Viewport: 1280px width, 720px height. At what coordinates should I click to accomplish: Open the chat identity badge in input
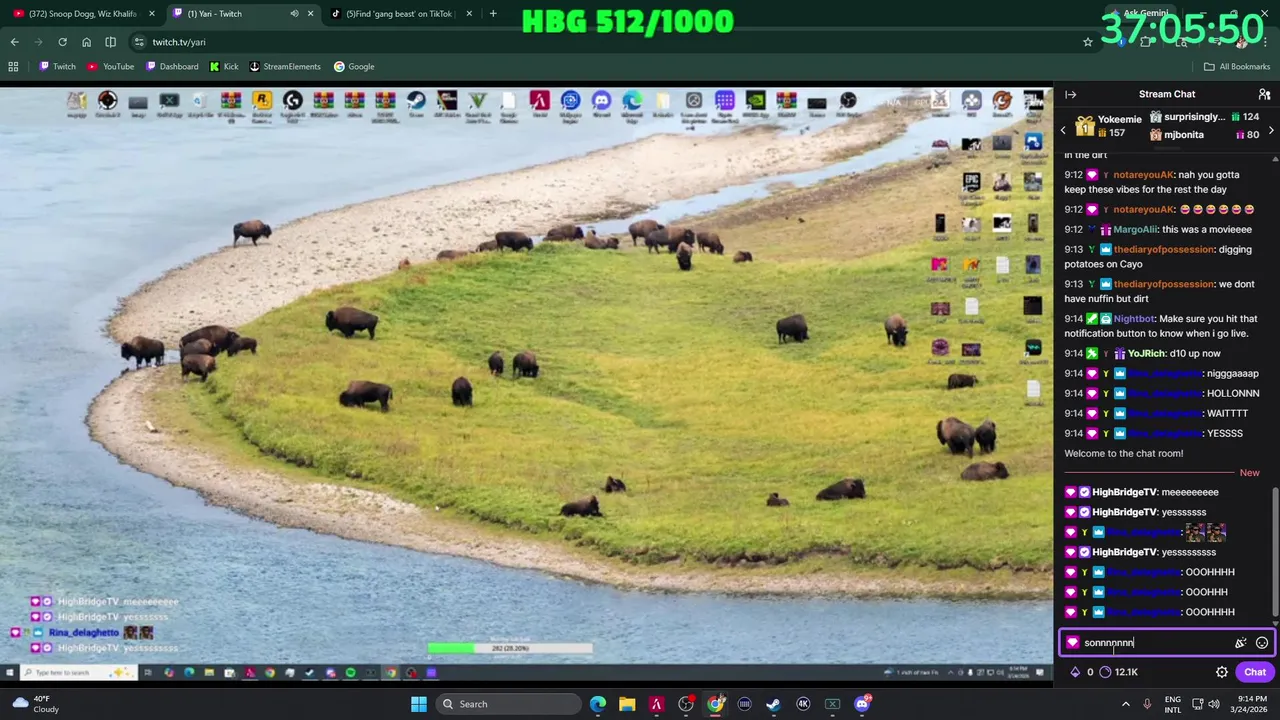(x=1073, y=643)
